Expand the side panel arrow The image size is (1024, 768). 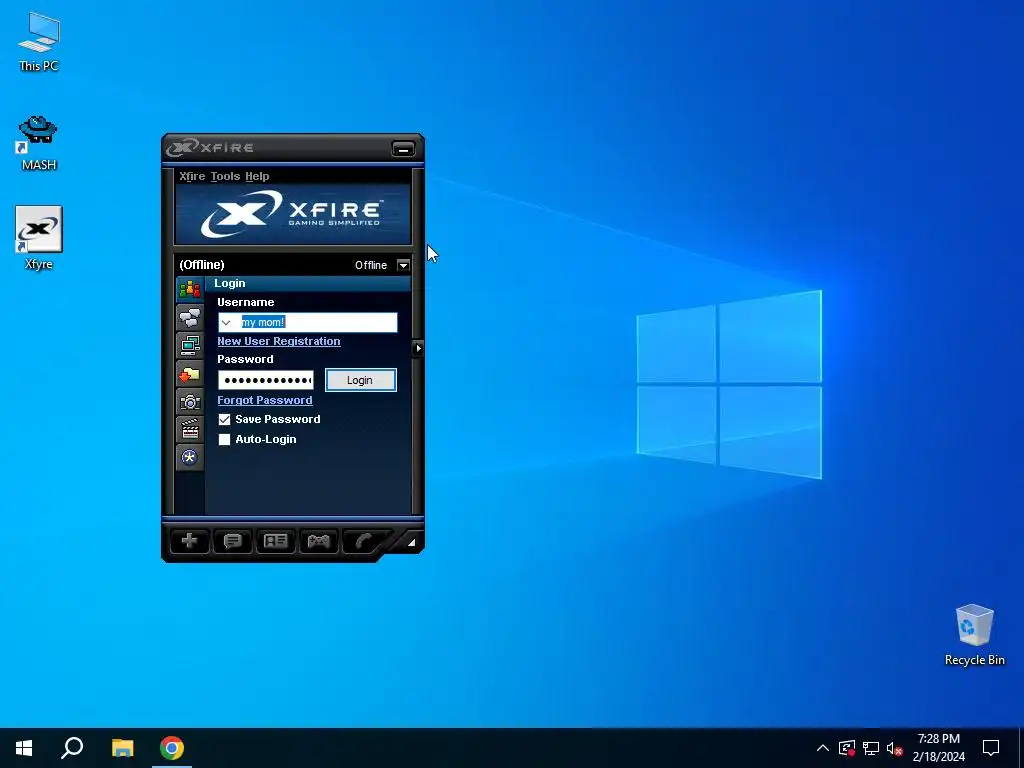coord(418,348)
